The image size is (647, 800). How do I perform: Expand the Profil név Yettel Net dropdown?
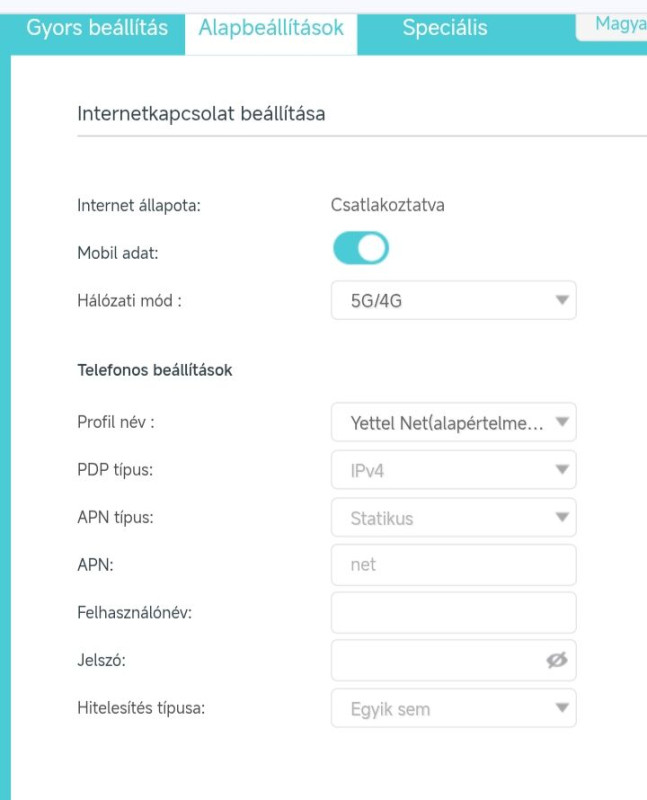(453, 422)
